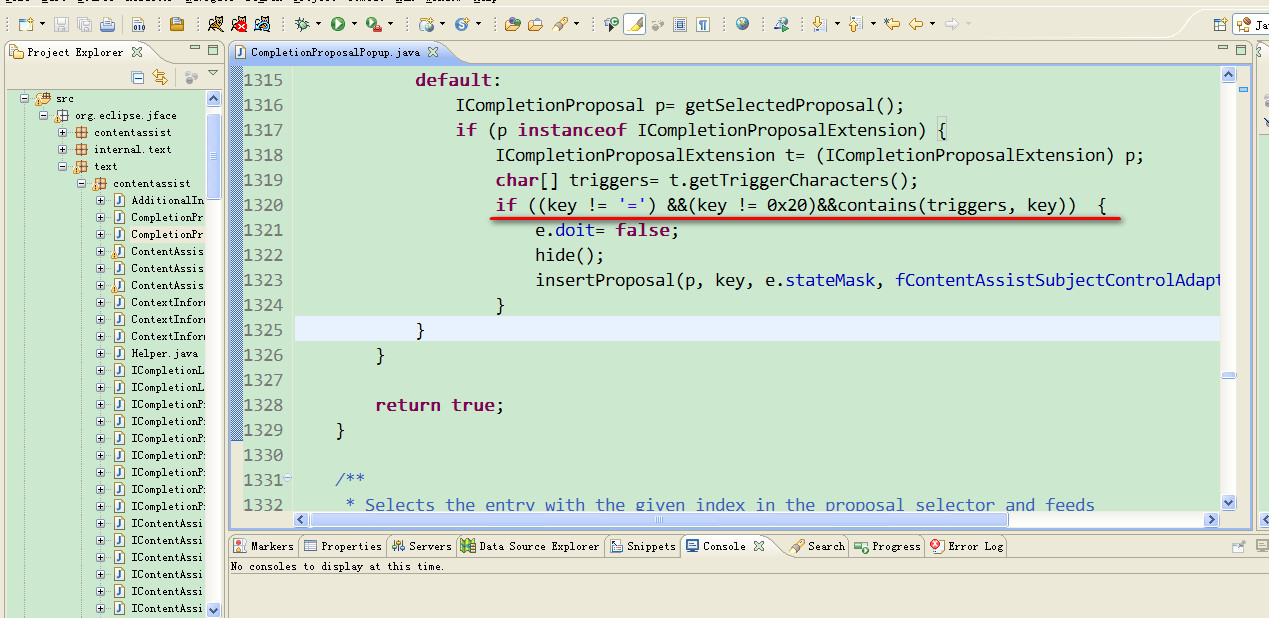Close the Project Explorer tab

(x=137, y=52)
